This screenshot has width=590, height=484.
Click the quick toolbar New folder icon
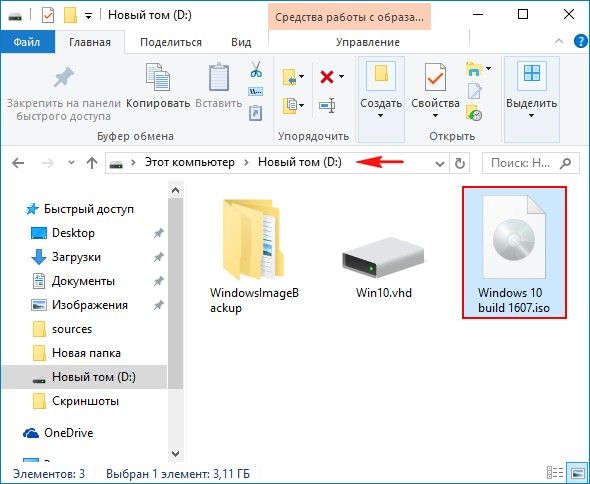coord(70,15)
